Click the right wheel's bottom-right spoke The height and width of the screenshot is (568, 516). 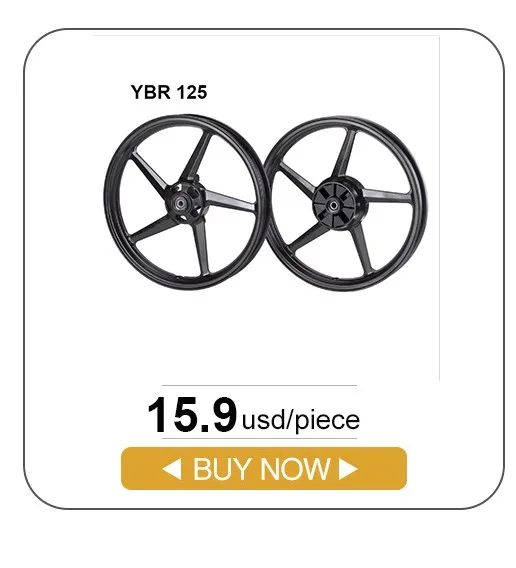point(362,247)
